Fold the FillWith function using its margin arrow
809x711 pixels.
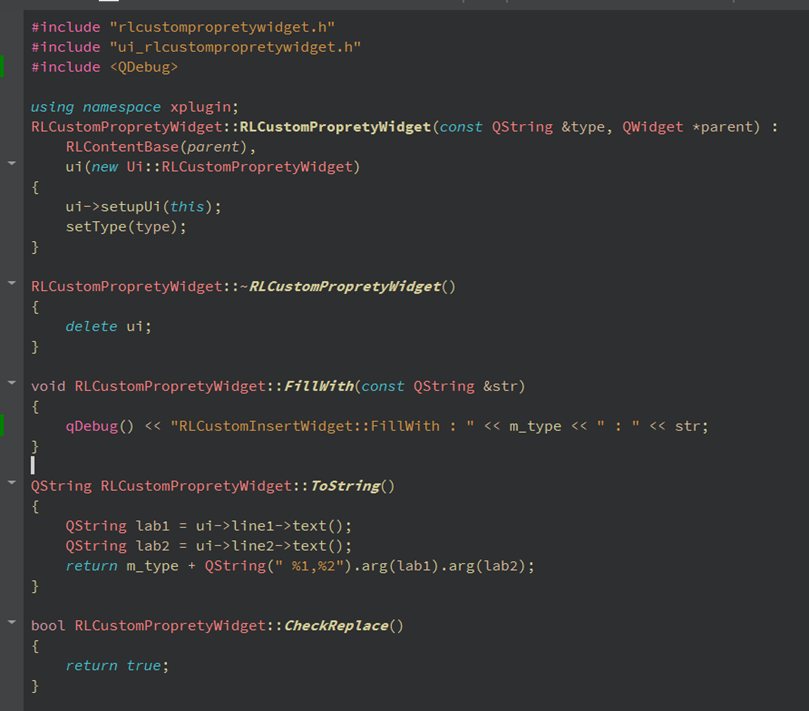pos(11,382)
